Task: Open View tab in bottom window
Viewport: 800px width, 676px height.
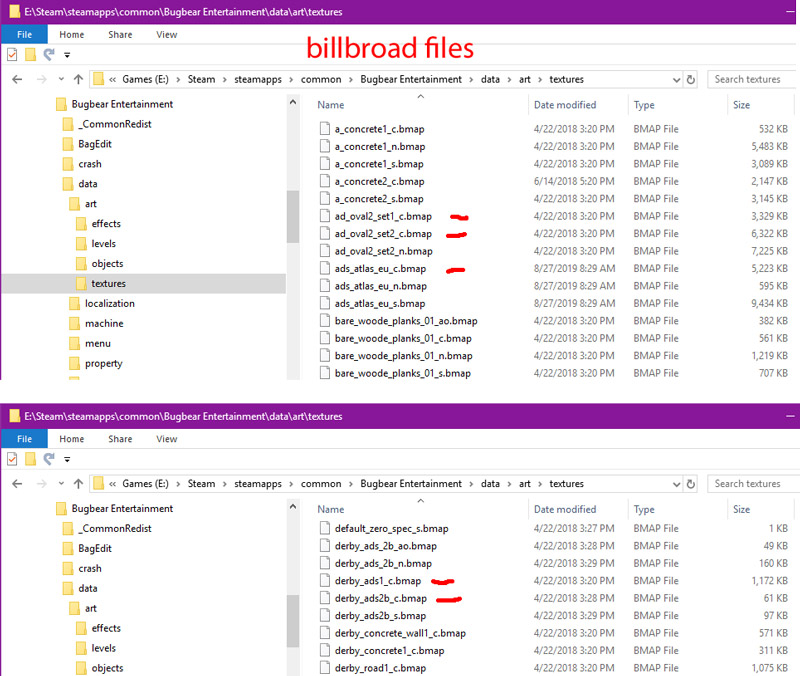Action: point(166,439)
